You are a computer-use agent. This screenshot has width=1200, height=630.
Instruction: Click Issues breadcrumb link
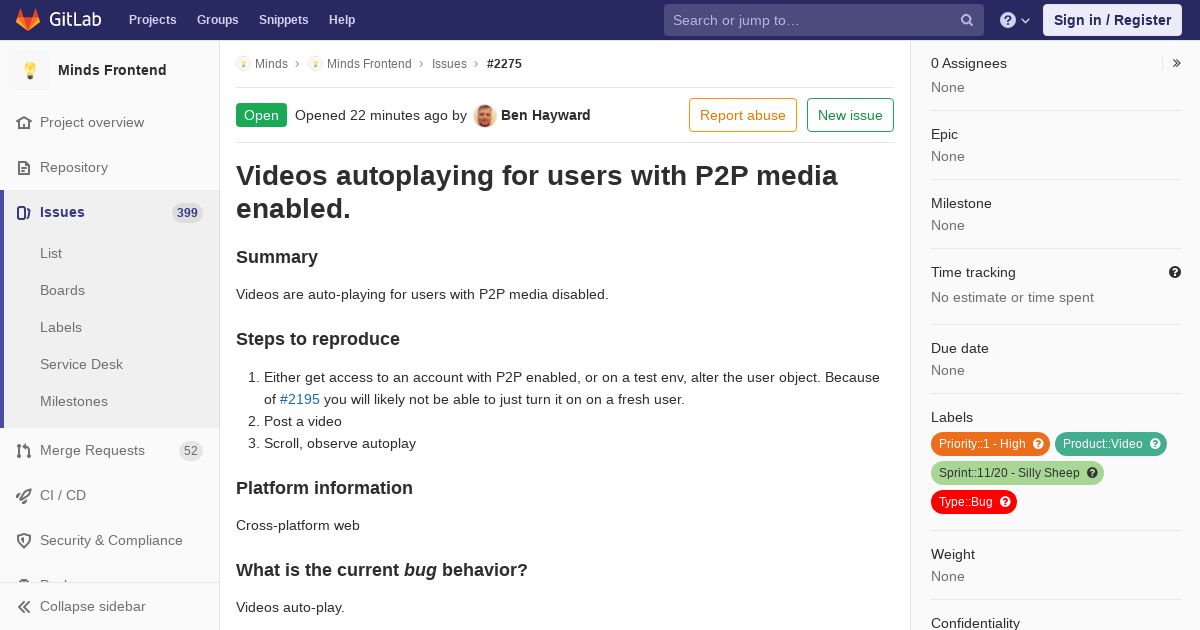click(449, 64)
